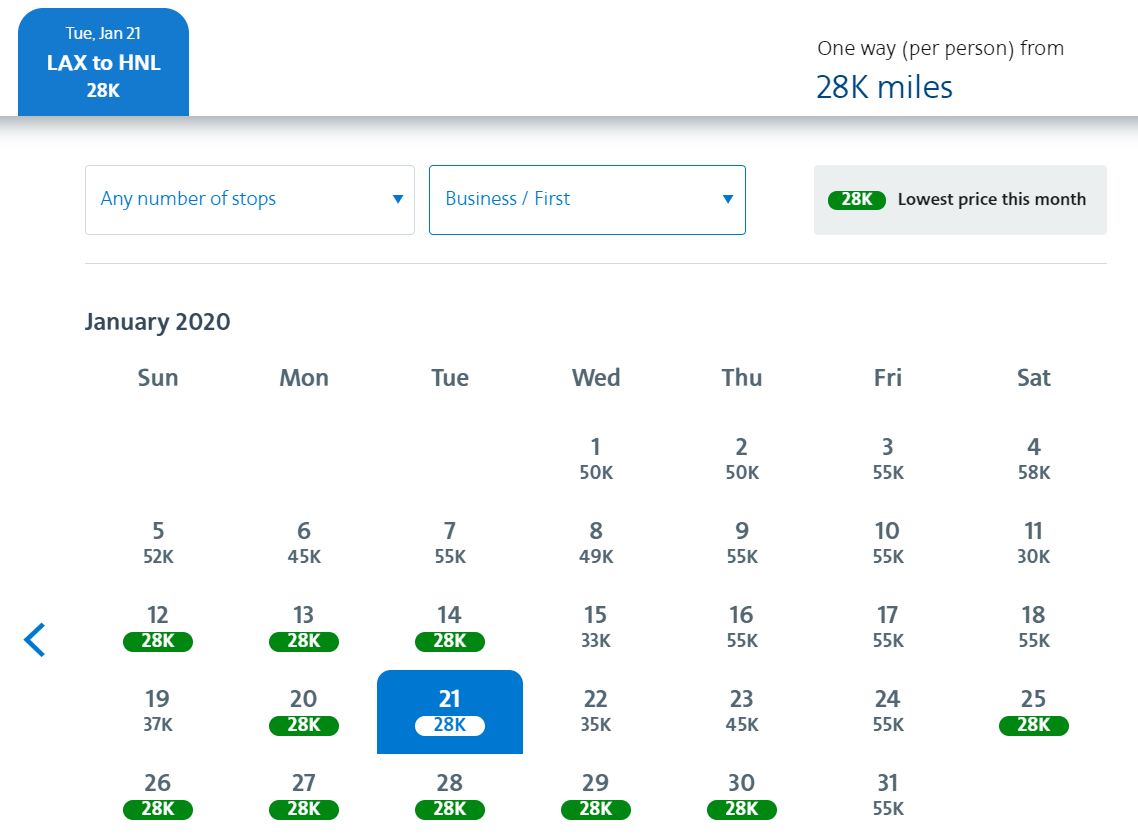Viewport: 1138px width, 837px height.
Task: Click January 30 green 28K badge
Action: tap(741, 809)
